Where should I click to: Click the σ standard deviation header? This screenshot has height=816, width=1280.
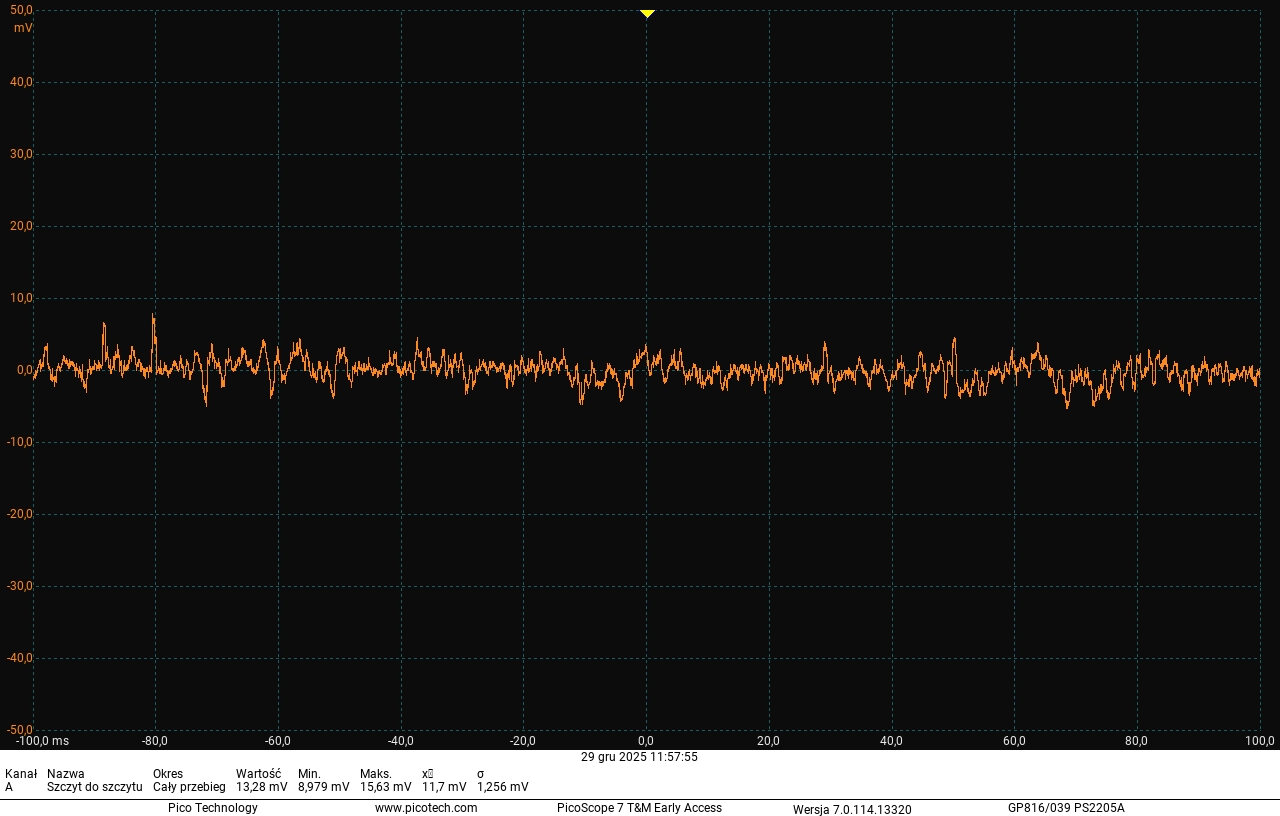click(x=481, y=774)
